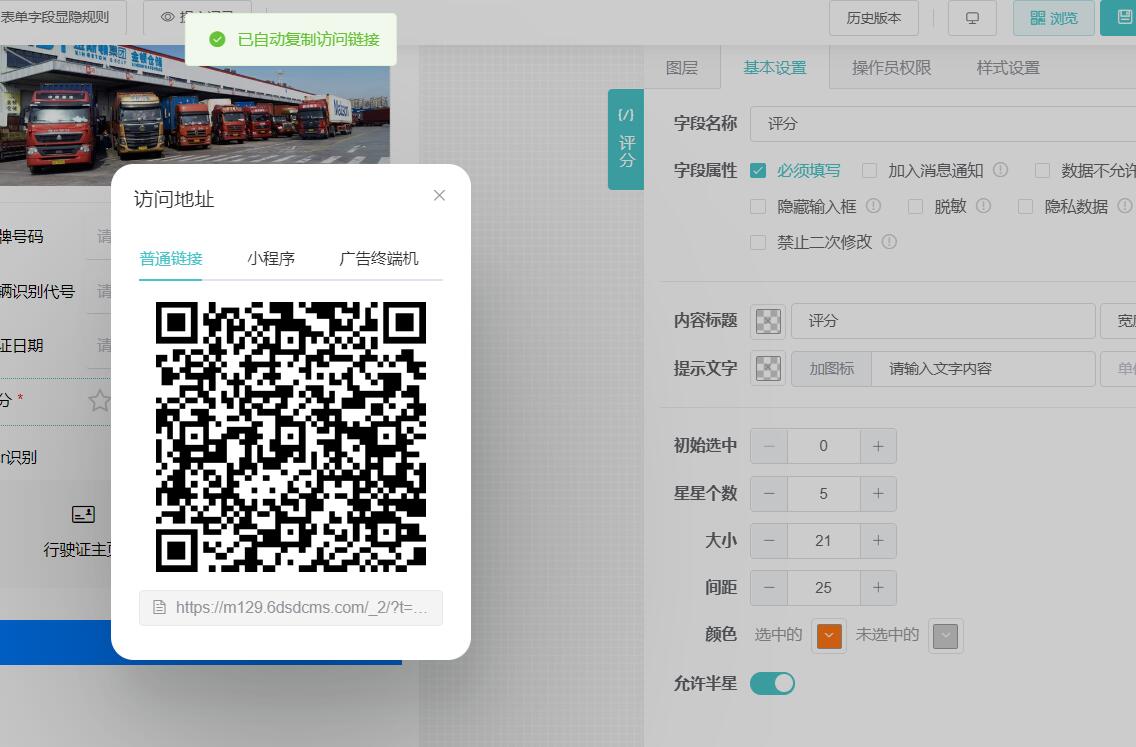Click the 行驶证主页 ID card icon
The width and height of the screenshot is (1136, 747).
click(x=83, y=514)
